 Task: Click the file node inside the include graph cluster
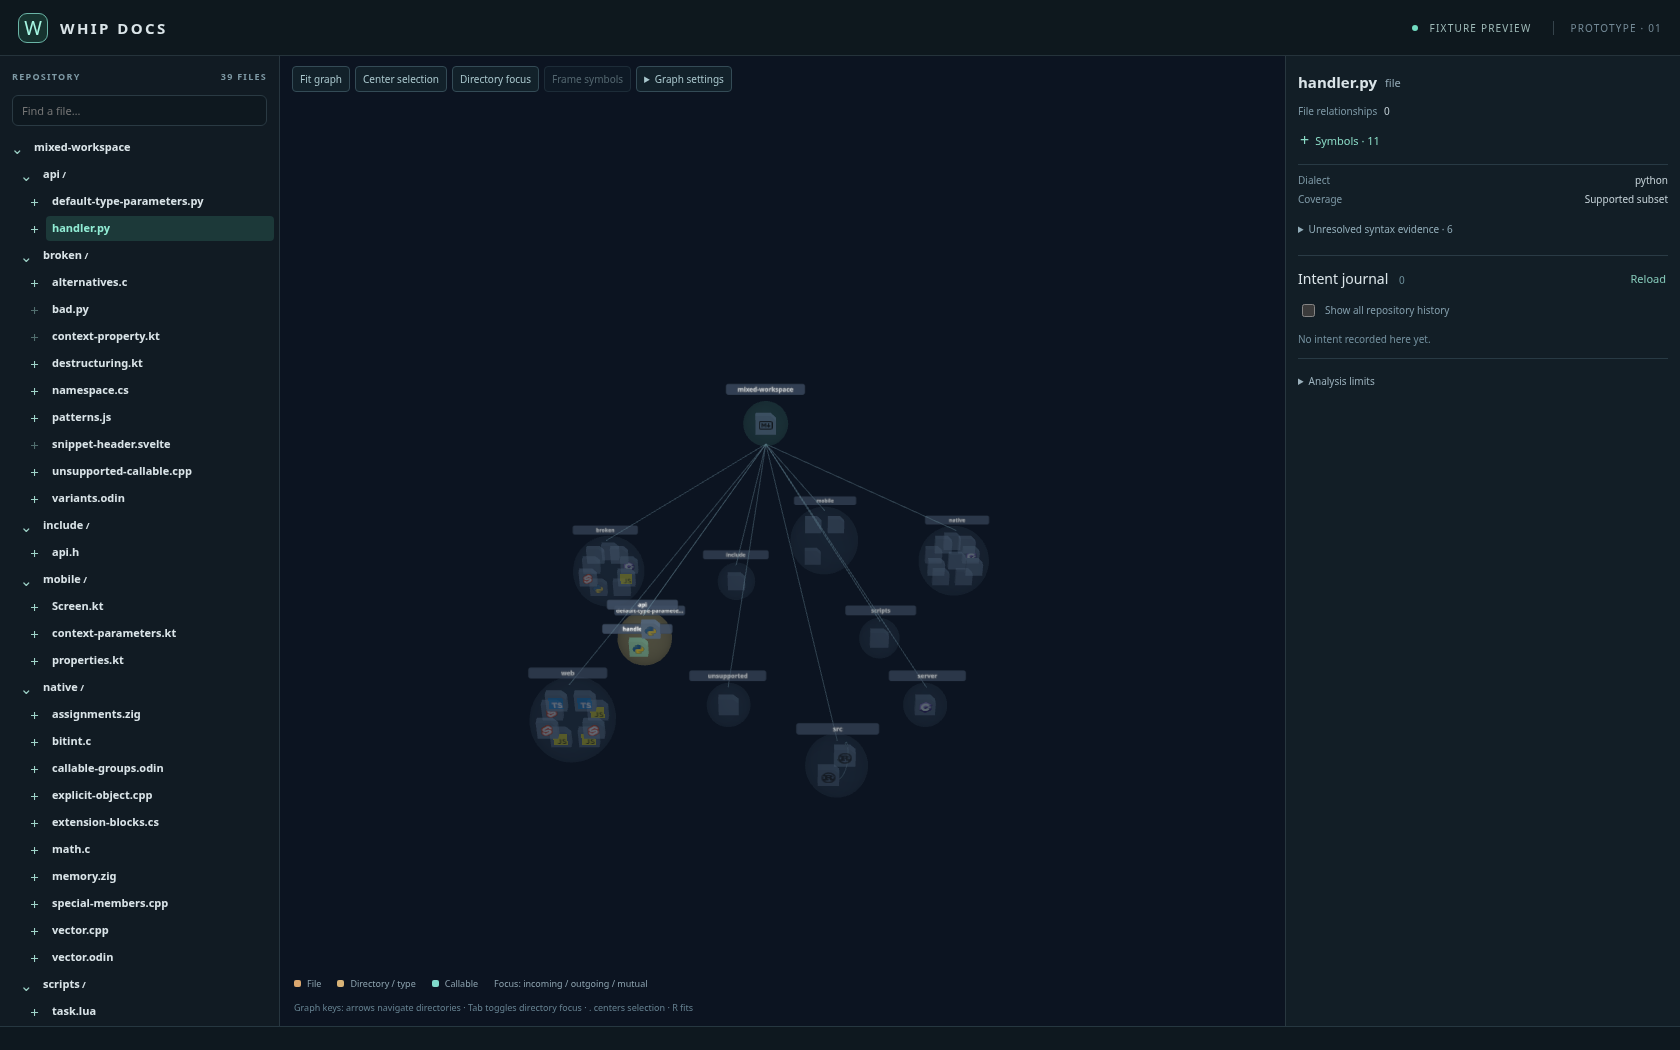tap(736, 581)
